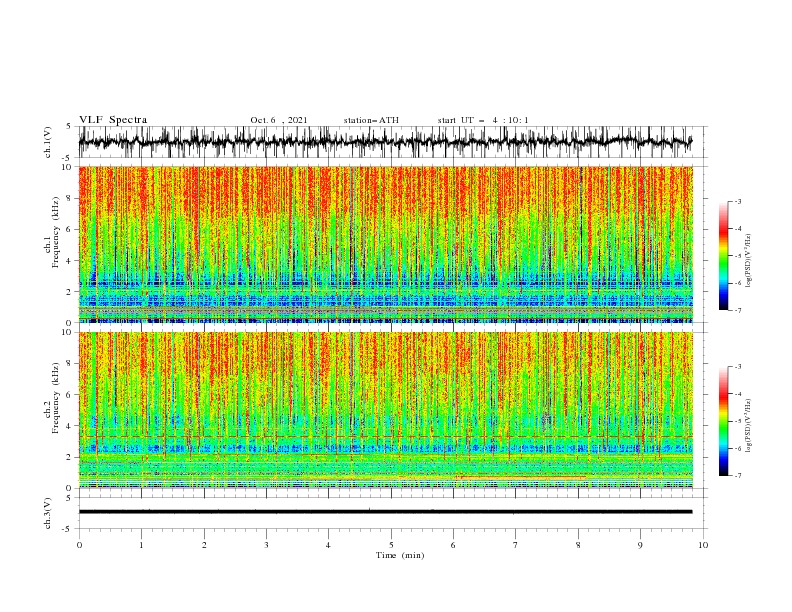Click the ch.3 flat waveform trace
The width and height of the screenshot is (792, 612).
click(385, 512)
